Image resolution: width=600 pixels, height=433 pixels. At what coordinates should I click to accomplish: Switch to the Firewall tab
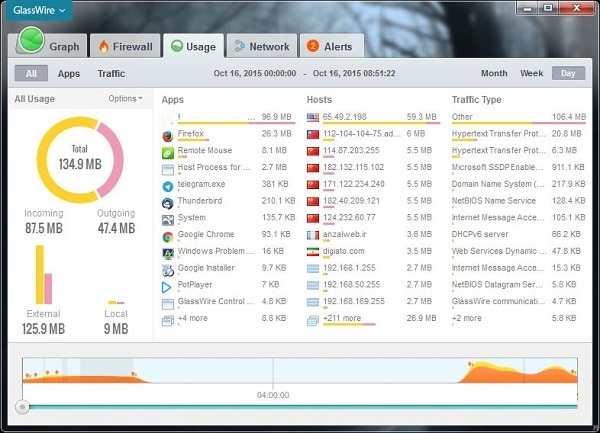pyautogui.click(x=125, y=46)
